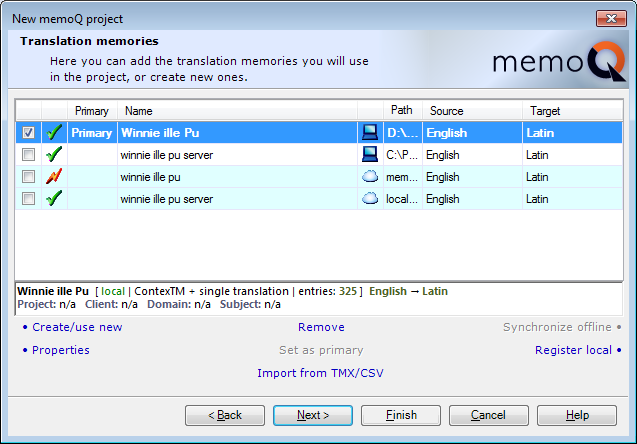Click 'Import from TMX/CSV' link
This screenshot has height=444, width=637.
(321, 373)
